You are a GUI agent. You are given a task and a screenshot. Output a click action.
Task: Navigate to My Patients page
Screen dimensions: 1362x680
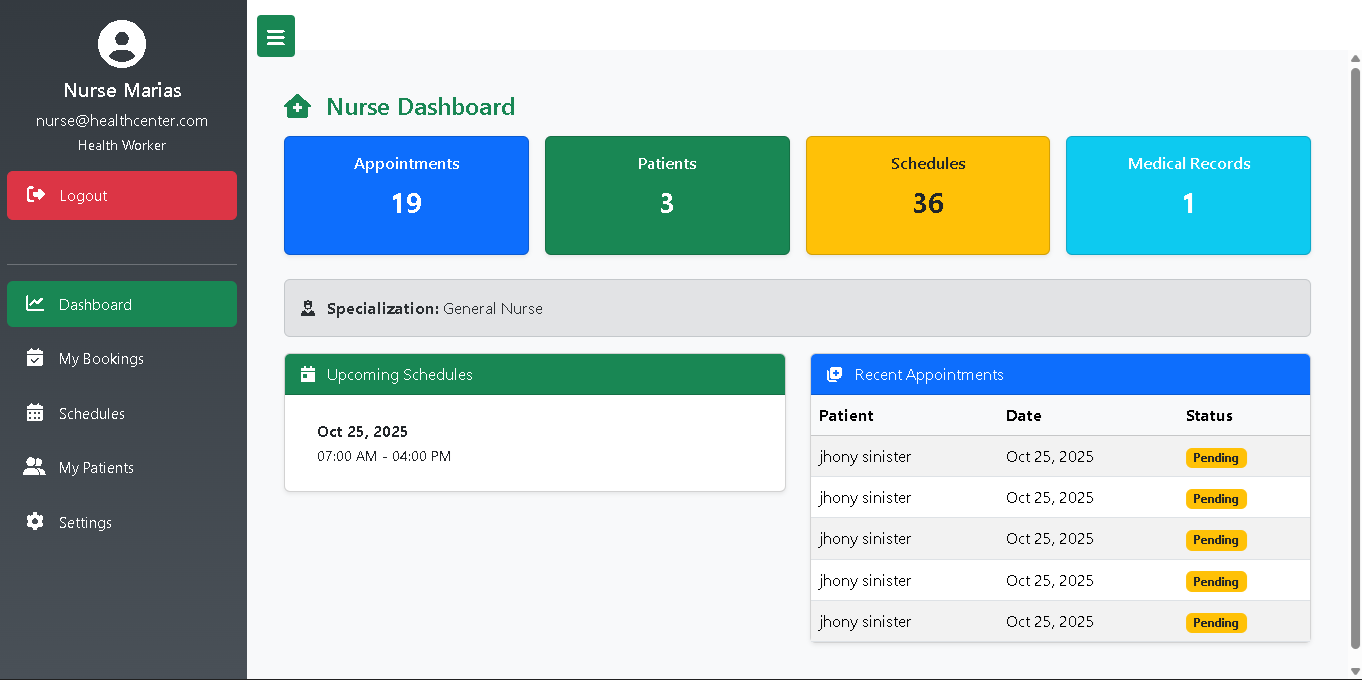tap(95, 467)
